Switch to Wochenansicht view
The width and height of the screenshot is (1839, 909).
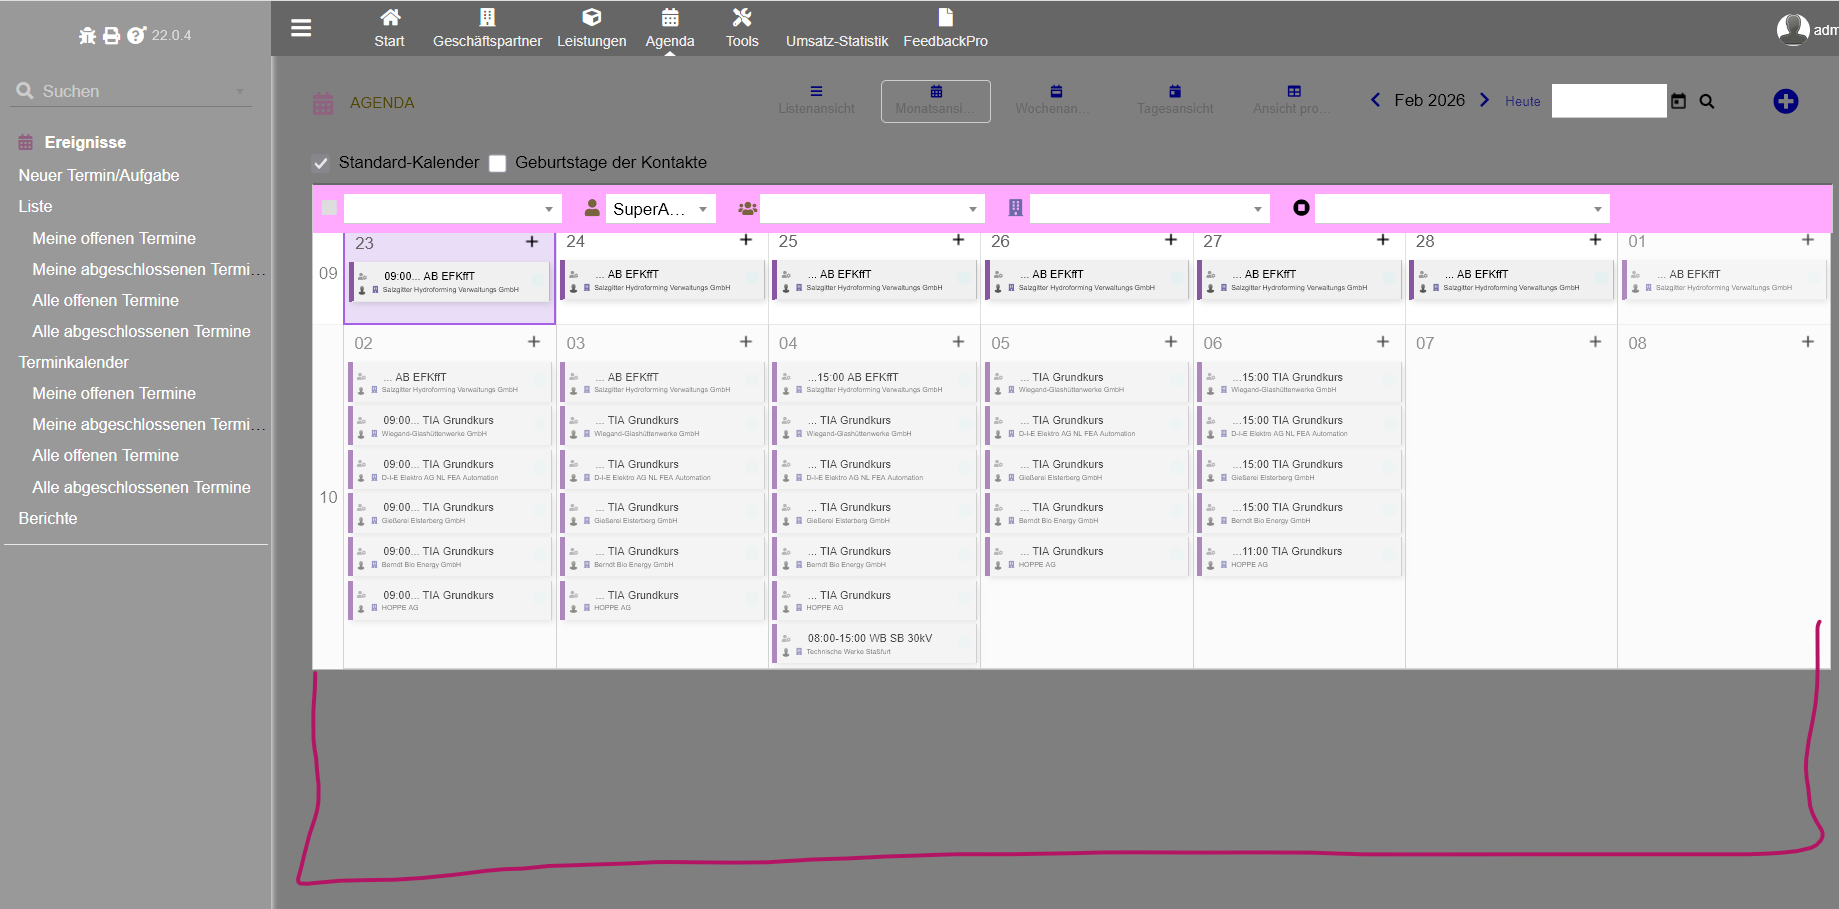[1054, 100]
